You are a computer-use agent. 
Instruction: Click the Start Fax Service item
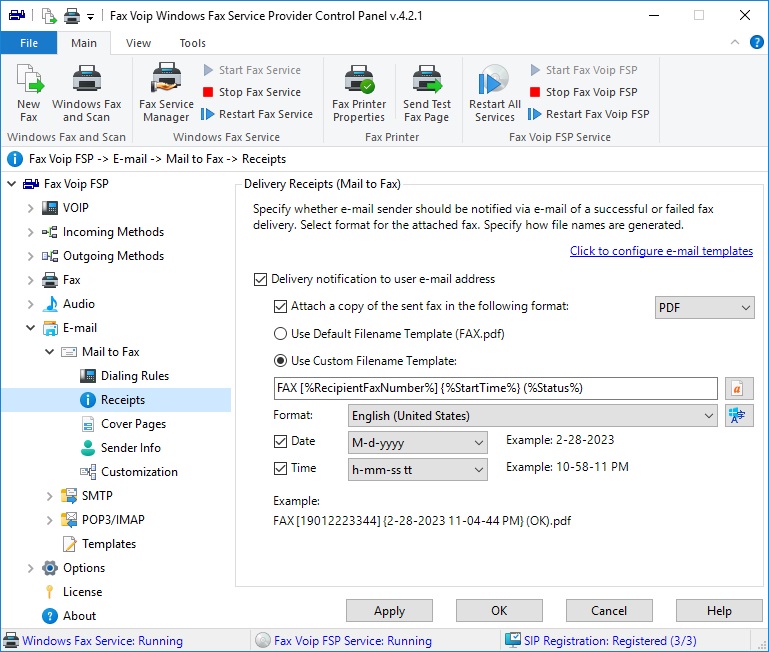(x=252, y=70)
